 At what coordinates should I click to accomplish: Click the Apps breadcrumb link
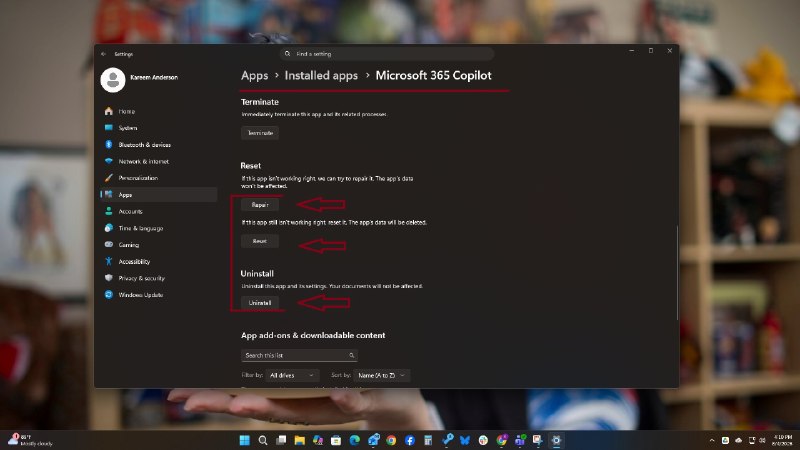[255, 76]
